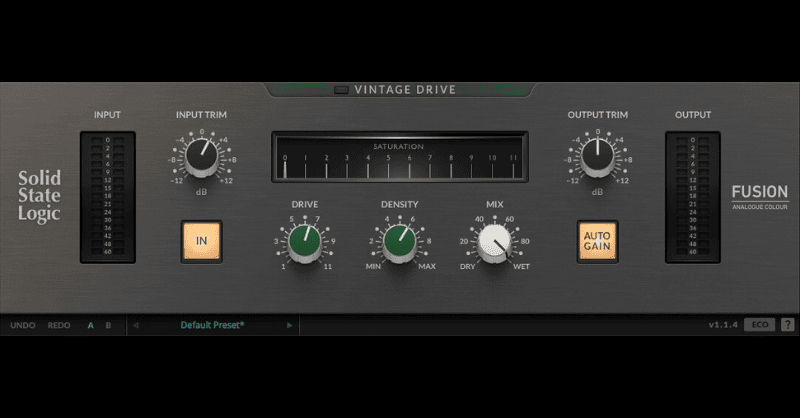This screenshot has width=800, height=418.
Task: Click the Redo button
Action: coord(59,325)
